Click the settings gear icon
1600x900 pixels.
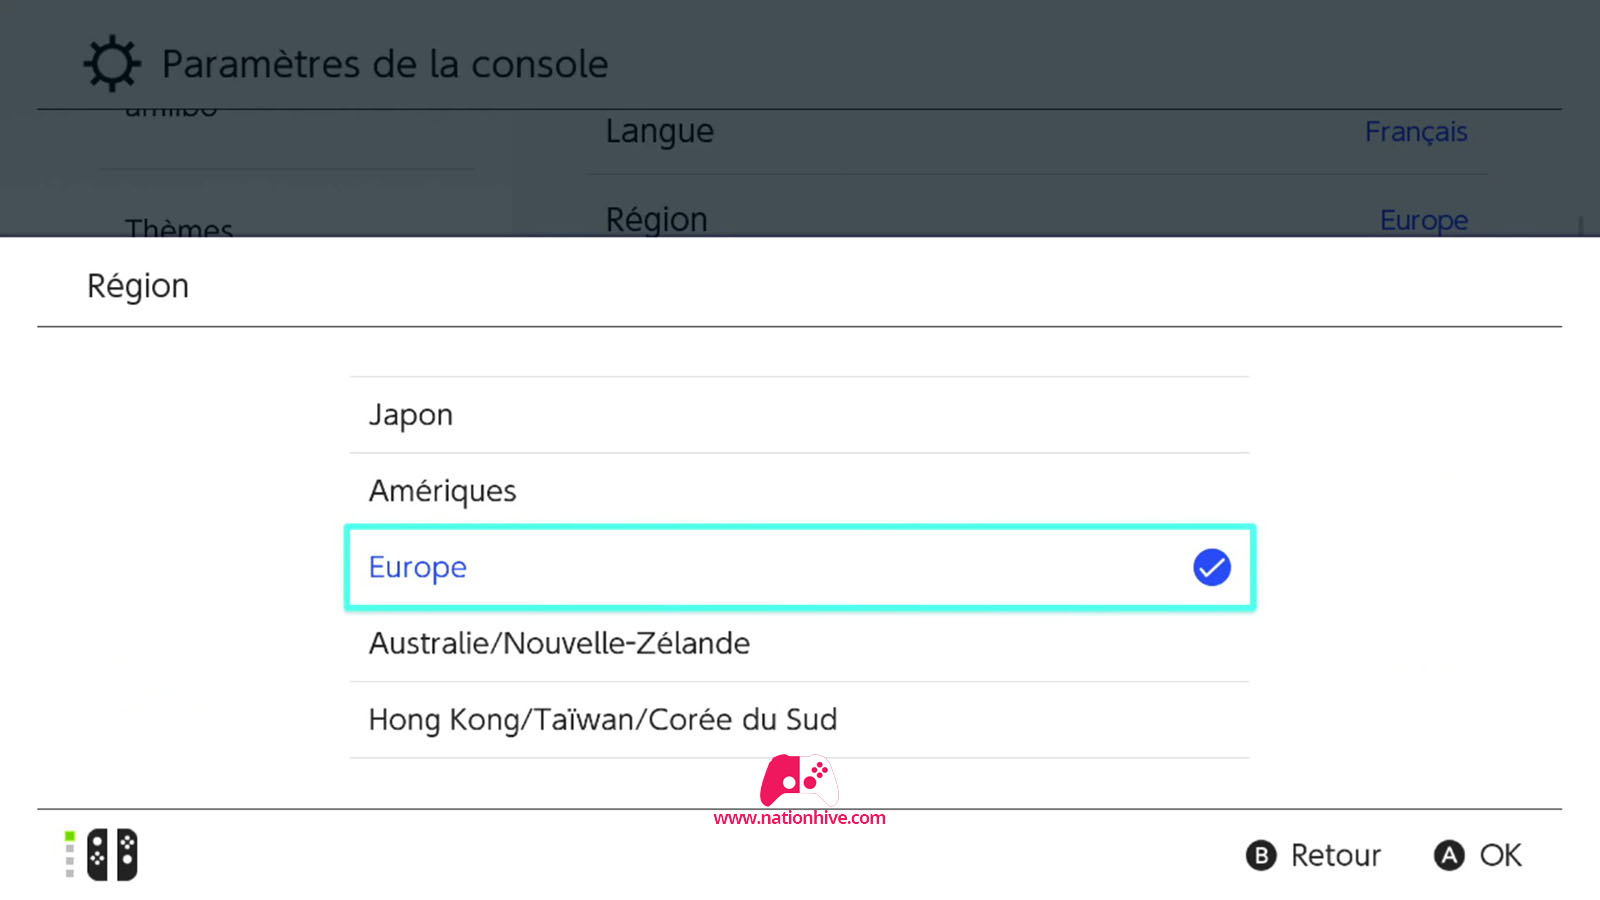tap(111, 64)
